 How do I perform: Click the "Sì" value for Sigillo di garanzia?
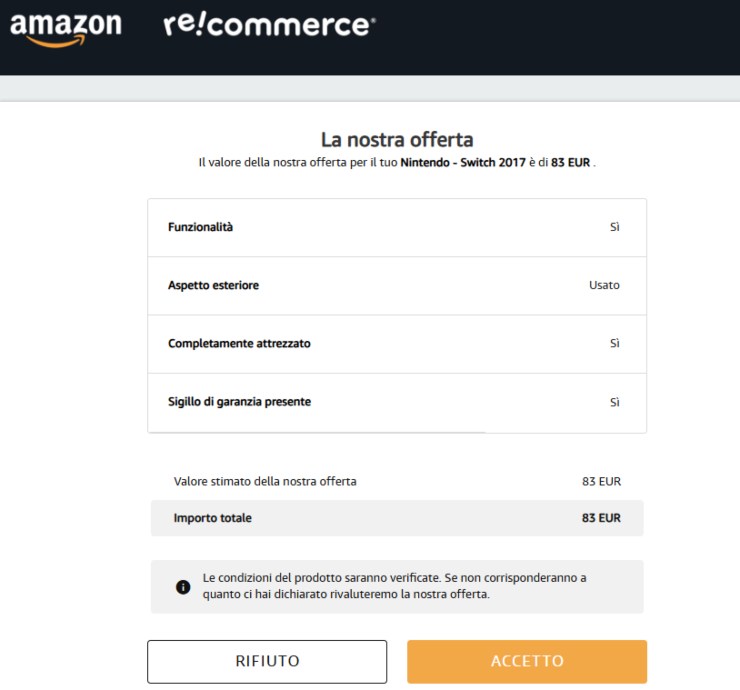(x=614, y=401)
